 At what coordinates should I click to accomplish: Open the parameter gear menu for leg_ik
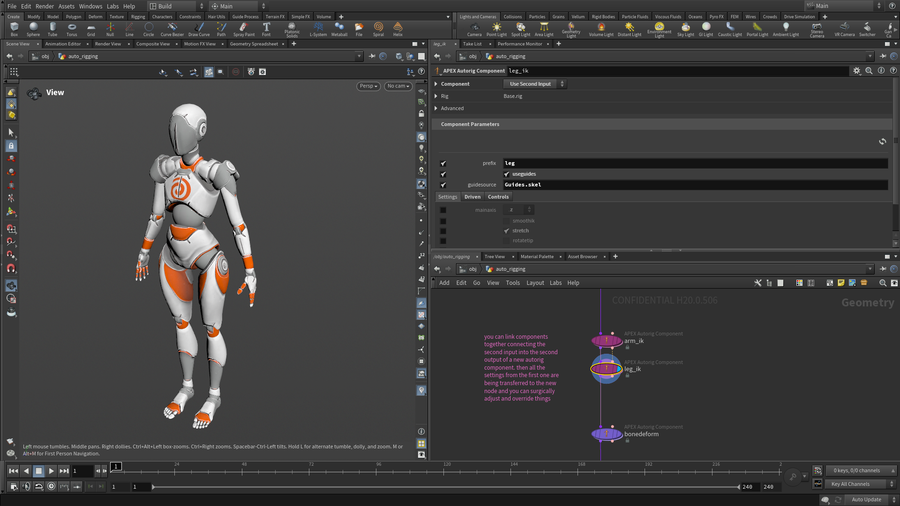(856, 71)
